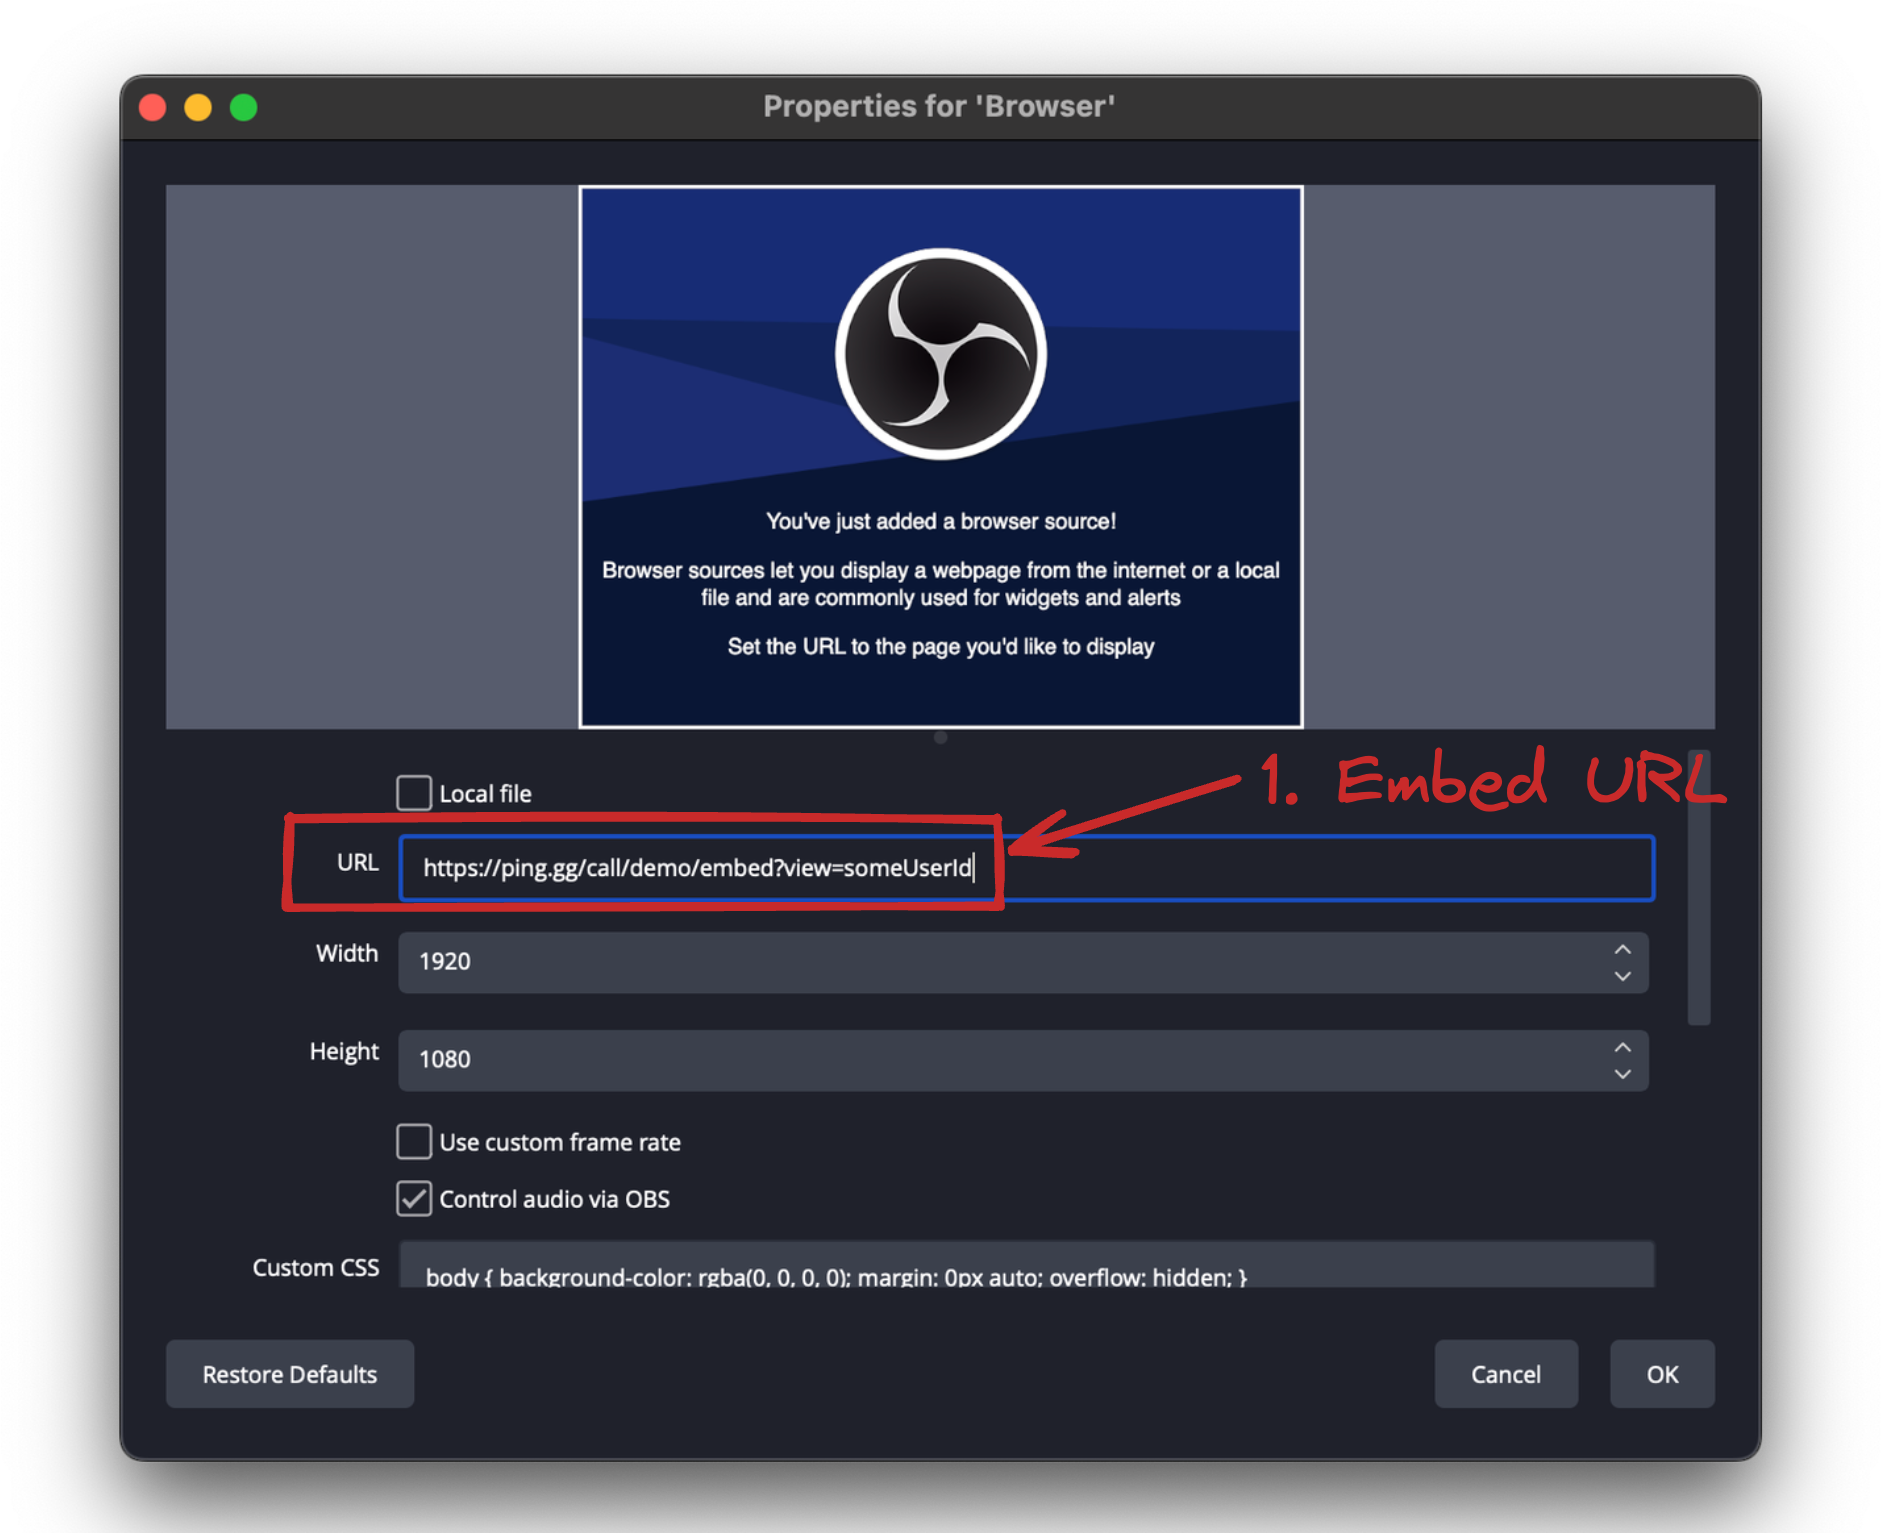Confirm the properties with OK
The height and width of the screenshot is (1533, 1881).
pyautogui.click(x=1662, y=1374)
